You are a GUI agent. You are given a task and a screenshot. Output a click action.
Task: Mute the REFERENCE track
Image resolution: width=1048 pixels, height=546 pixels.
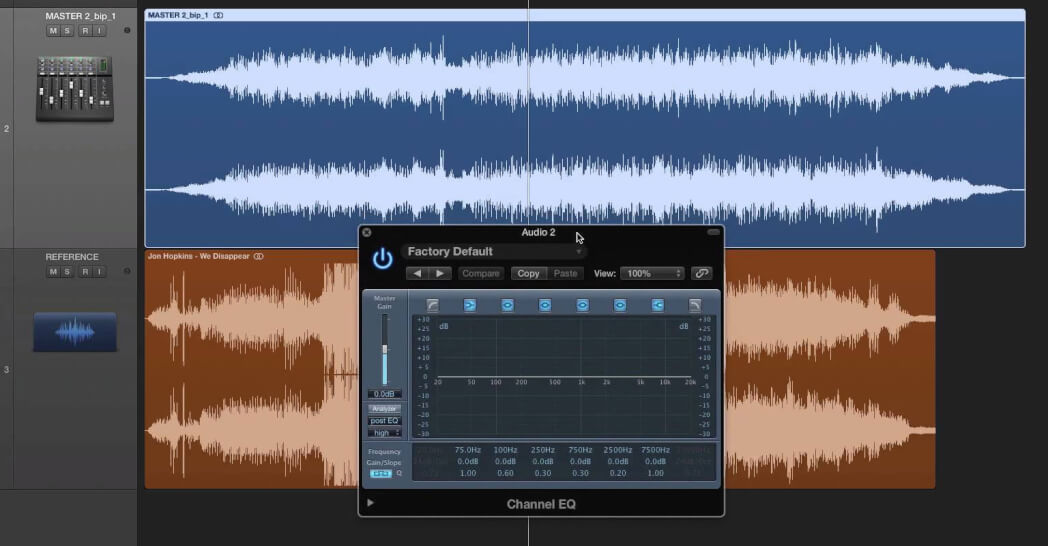[53, 272]
